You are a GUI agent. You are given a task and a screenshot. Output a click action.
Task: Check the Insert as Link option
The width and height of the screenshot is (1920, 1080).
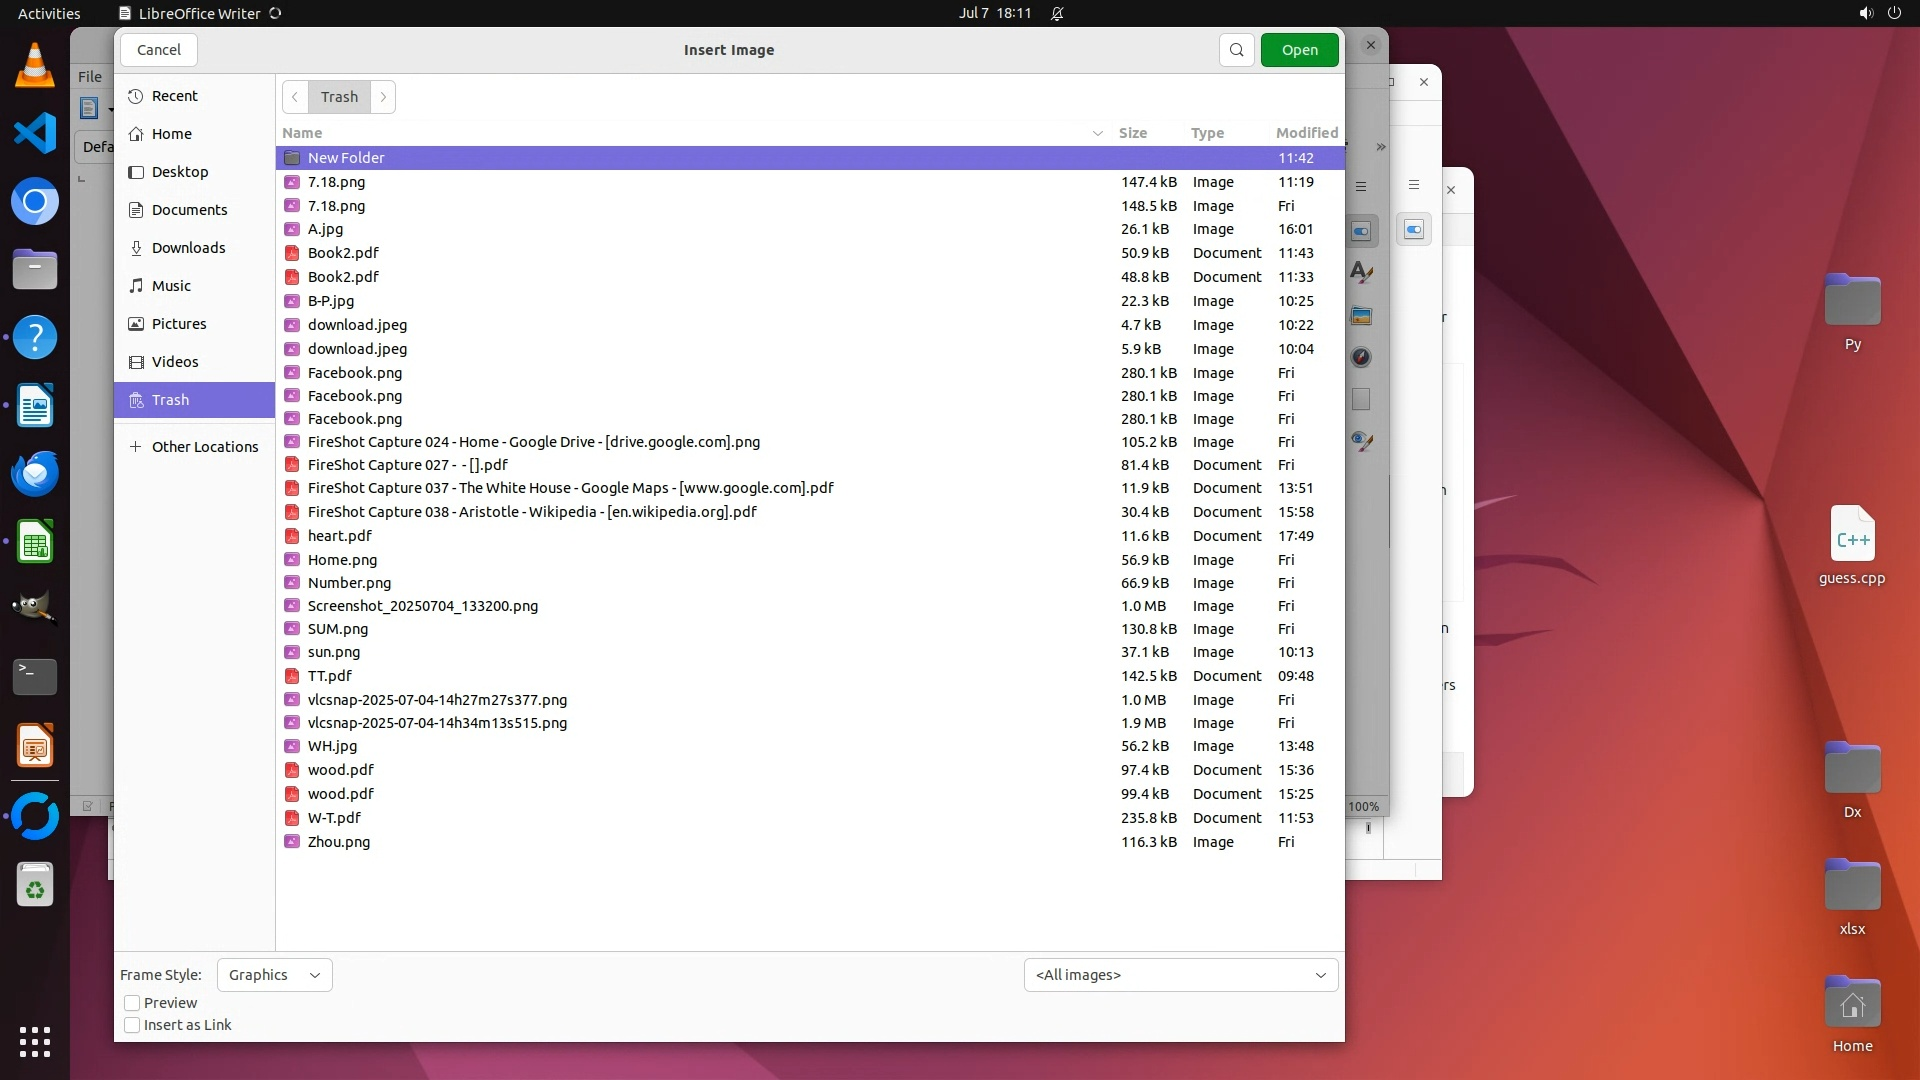pyautogui.click(x=132, y=1025)
